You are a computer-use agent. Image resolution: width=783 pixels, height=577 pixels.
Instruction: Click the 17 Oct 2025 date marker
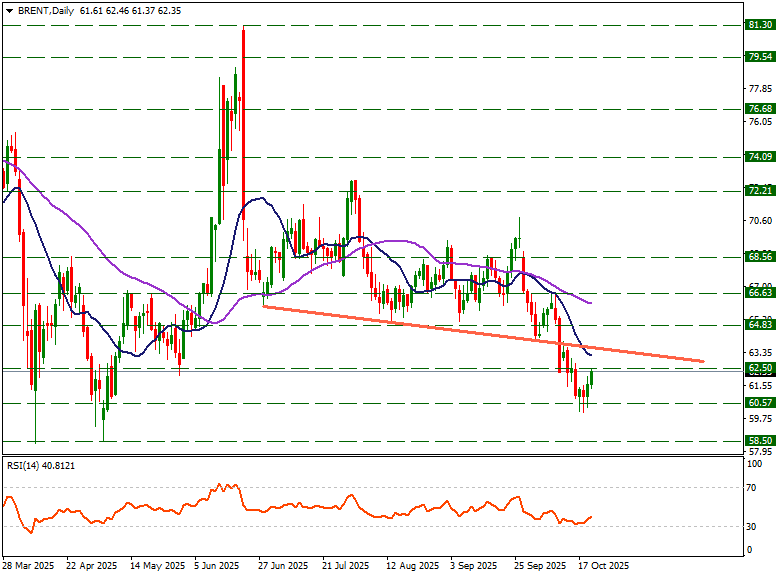[x=603, y=566]
